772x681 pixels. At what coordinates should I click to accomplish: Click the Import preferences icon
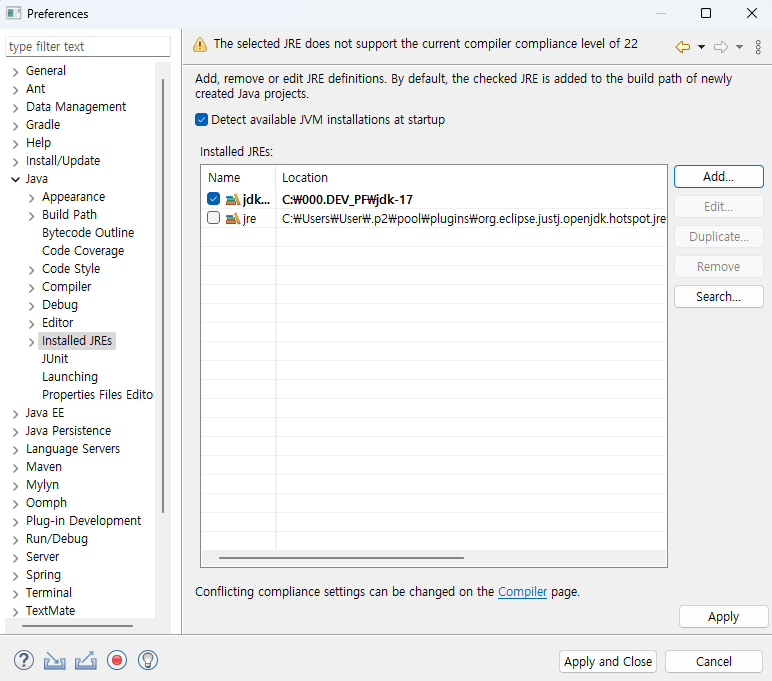point(55,661)
